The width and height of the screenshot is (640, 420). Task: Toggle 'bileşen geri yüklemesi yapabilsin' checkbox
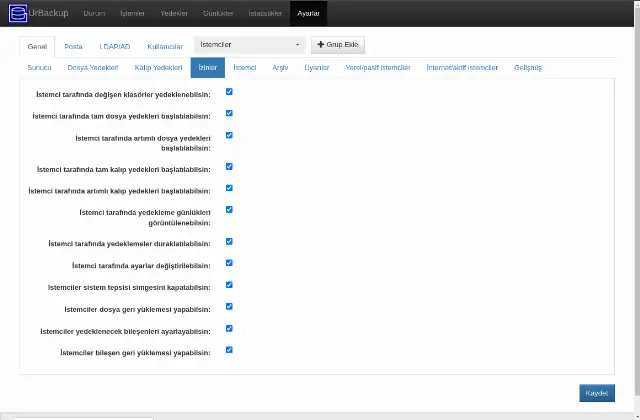point(229,350)
